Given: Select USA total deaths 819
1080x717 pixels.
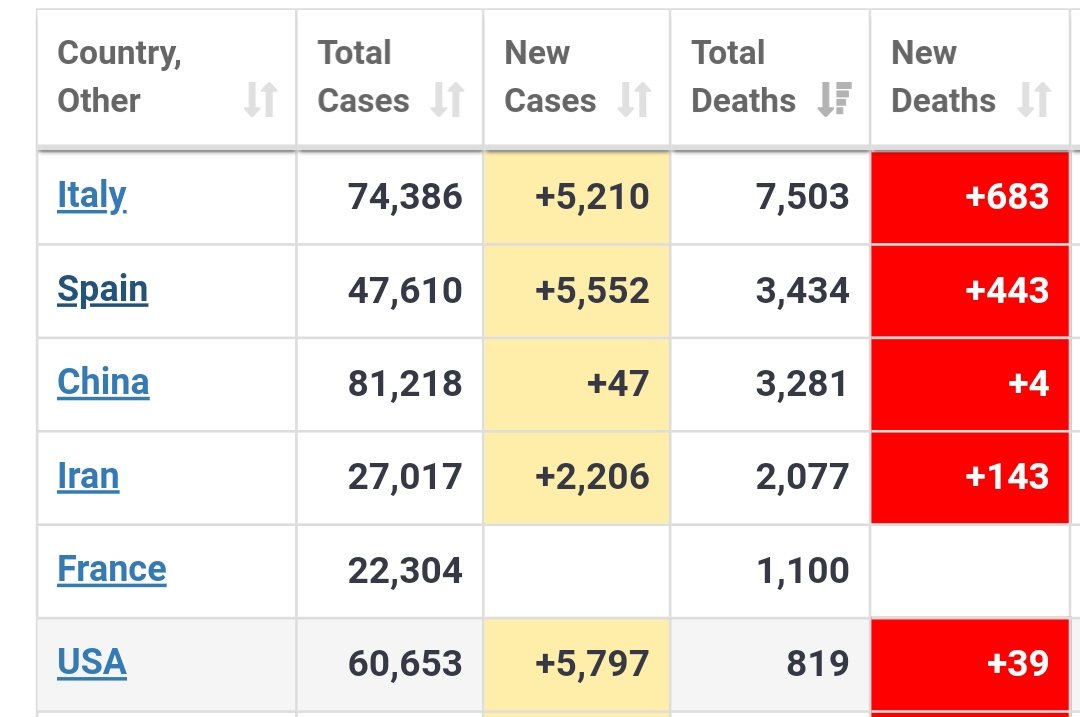Looking at the screenshot, I should 818,664.
